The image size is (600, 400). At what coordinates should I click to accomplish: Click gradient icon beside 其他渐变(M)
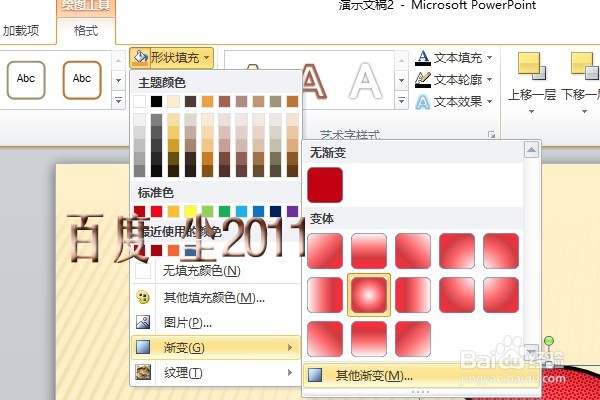pyautogui.click(x=315, y=376)
